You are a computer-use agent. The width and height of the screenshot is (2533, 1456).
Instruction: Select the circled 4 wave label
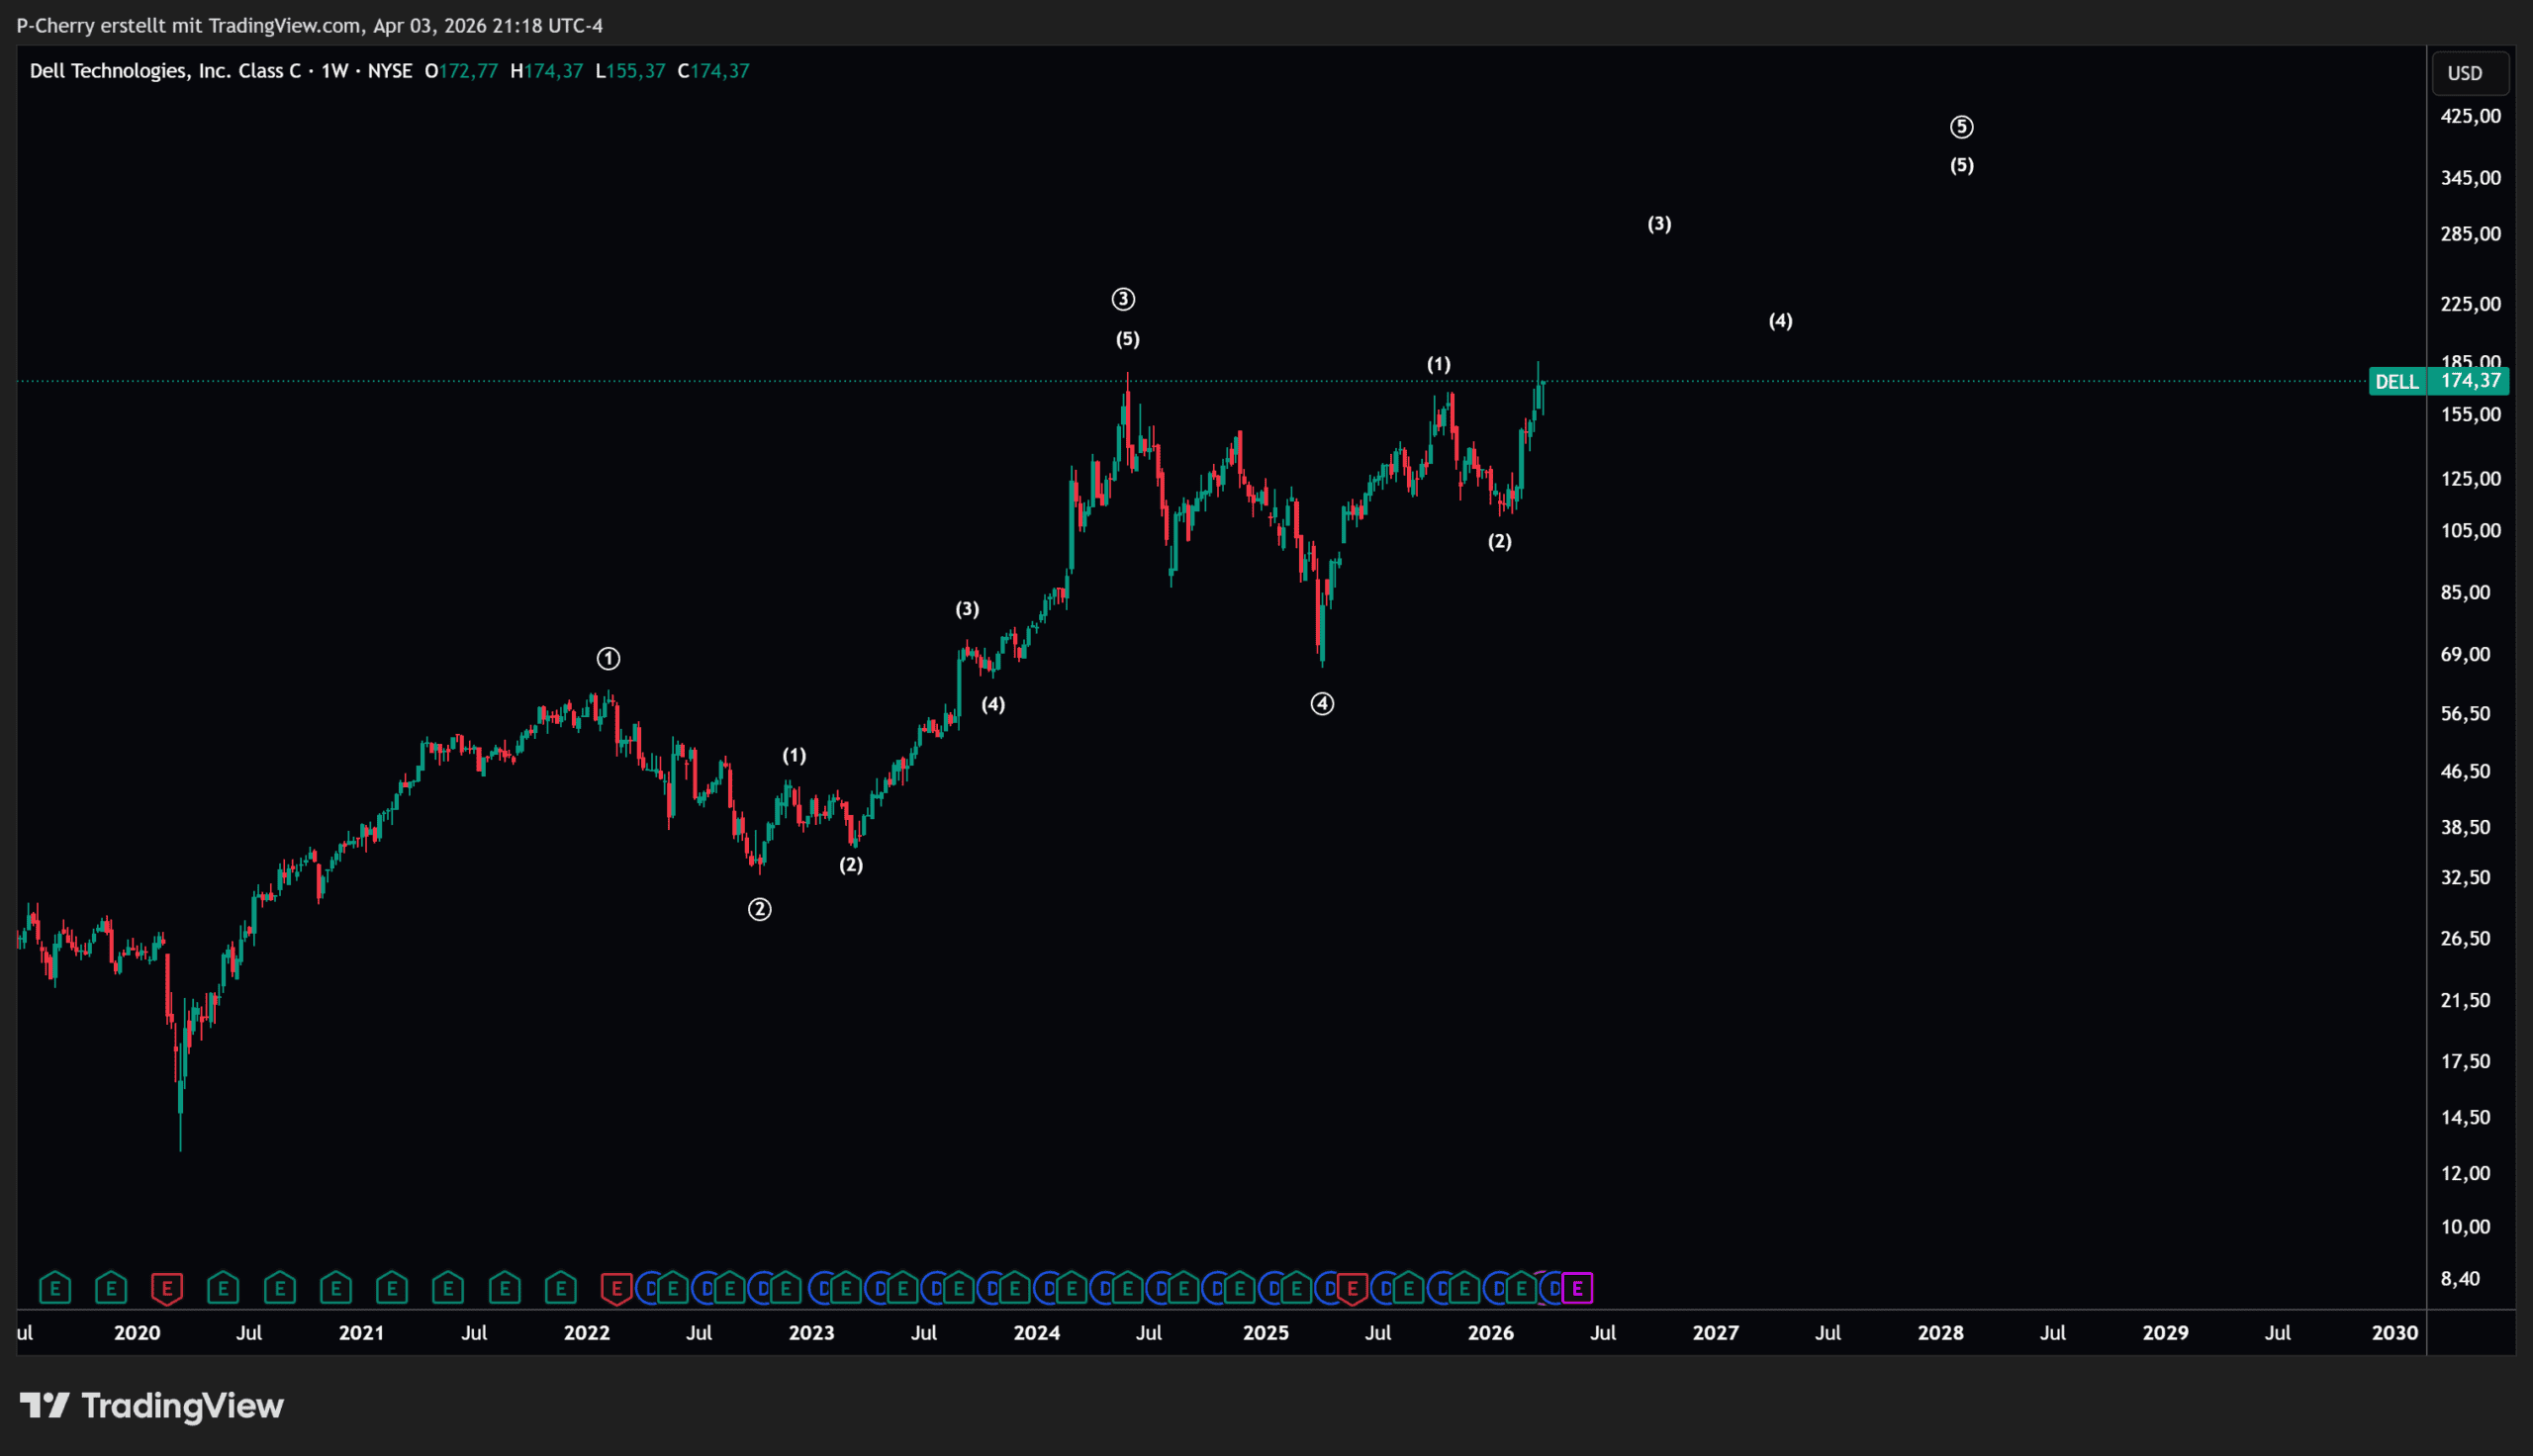(1322, 704)
